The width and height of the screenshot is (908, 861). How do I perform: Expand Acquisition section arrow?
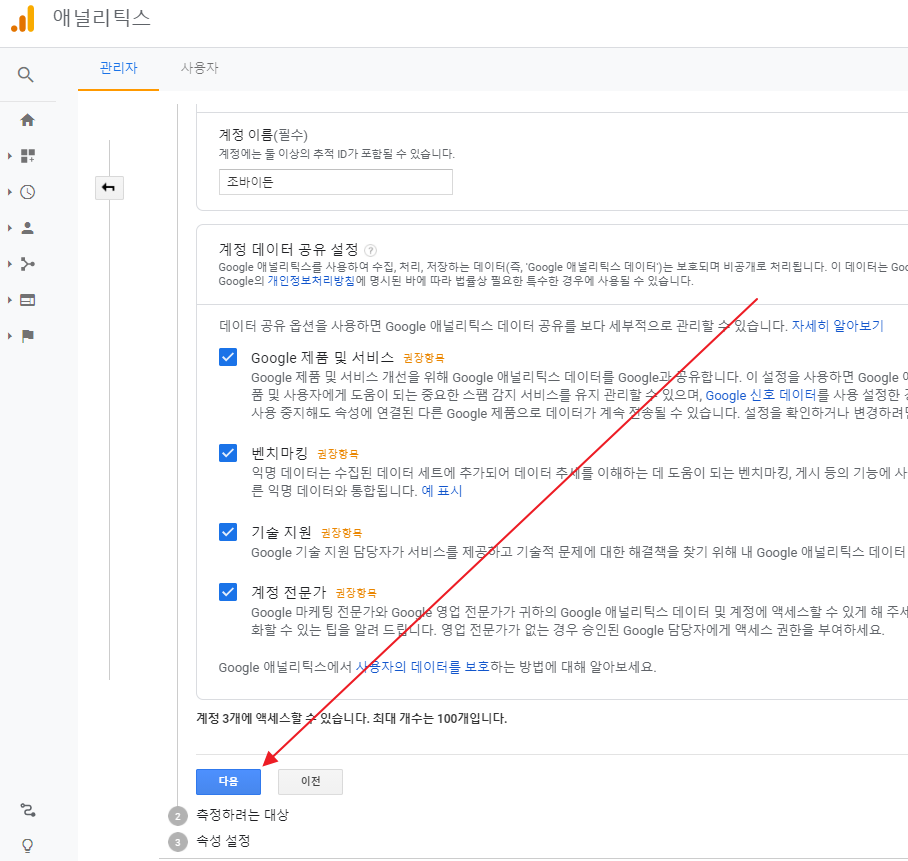point(9,265)
